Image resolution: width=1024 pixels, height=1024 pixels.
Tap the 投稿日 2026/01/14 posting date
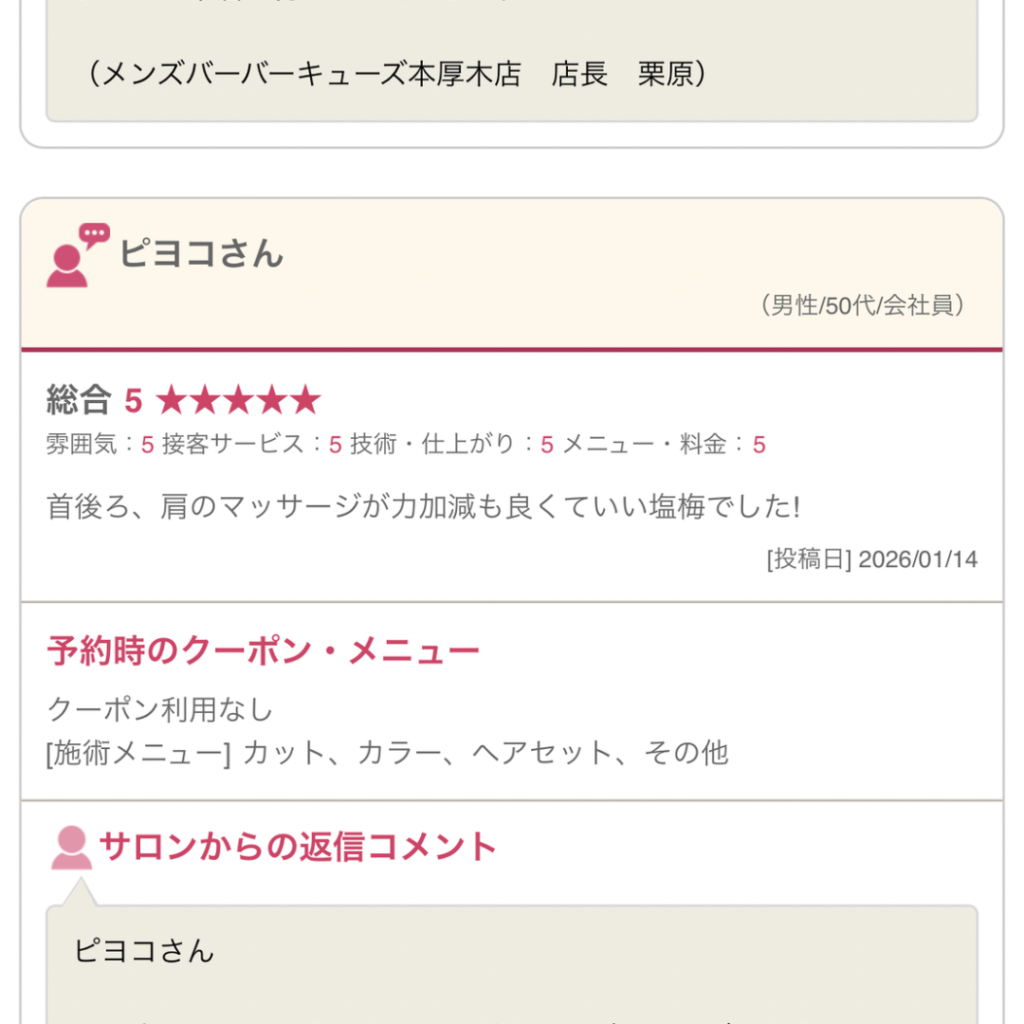(x=871, y=559)
